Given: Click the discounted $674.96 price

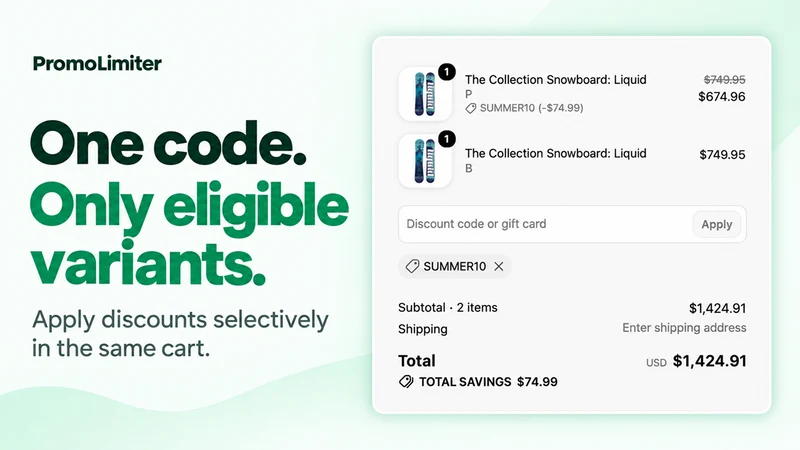Looking at the screenshot, I should click(x=721, y=96).
